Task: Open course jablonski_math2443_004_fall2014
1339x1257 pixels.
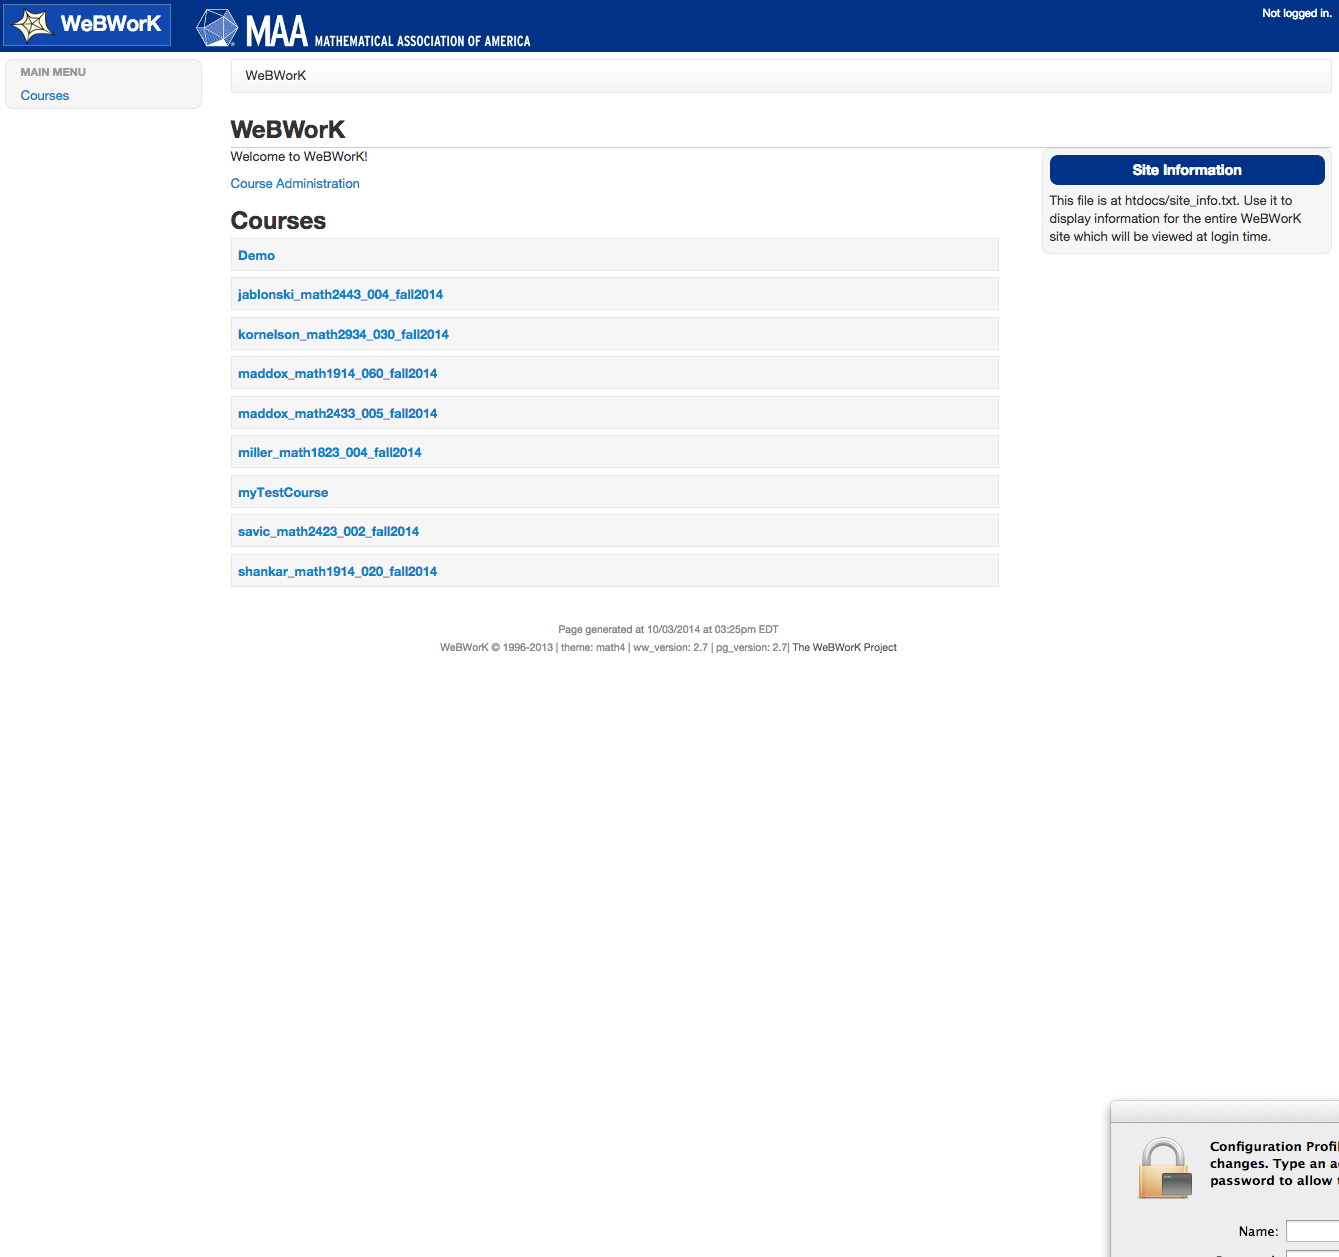Action: [340, 295]
